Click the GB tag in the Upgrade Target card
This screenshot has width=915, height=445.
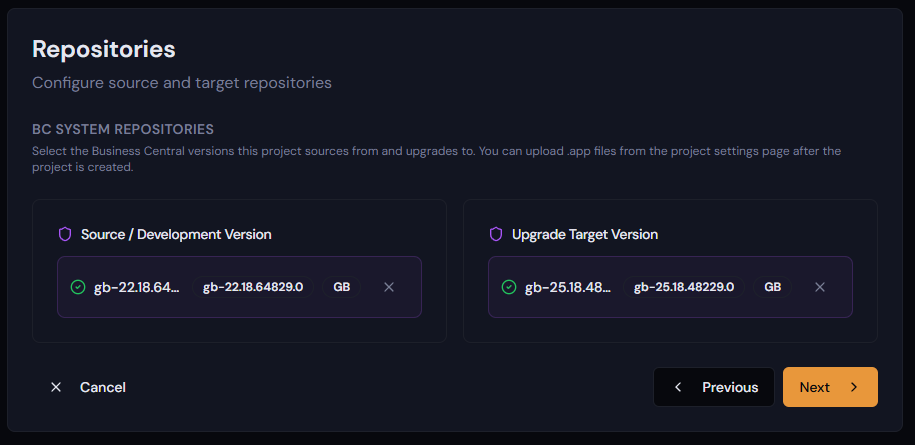point(773,287)
